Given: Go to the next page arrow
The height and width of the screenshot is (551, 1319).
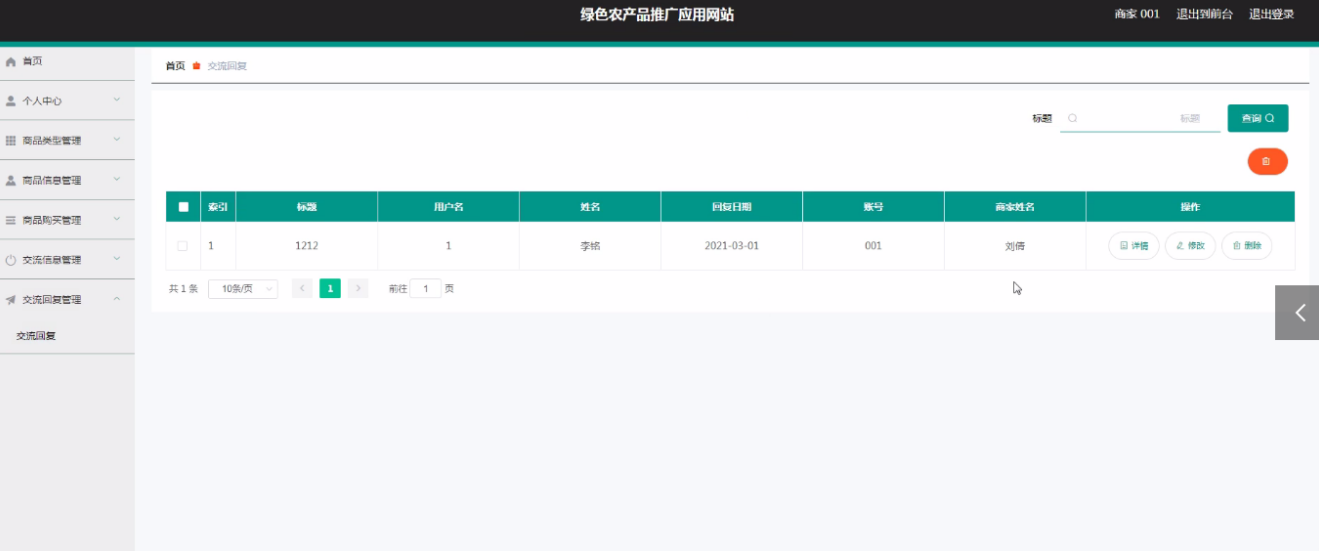Looking at the screenshot, I should (358, 288).
